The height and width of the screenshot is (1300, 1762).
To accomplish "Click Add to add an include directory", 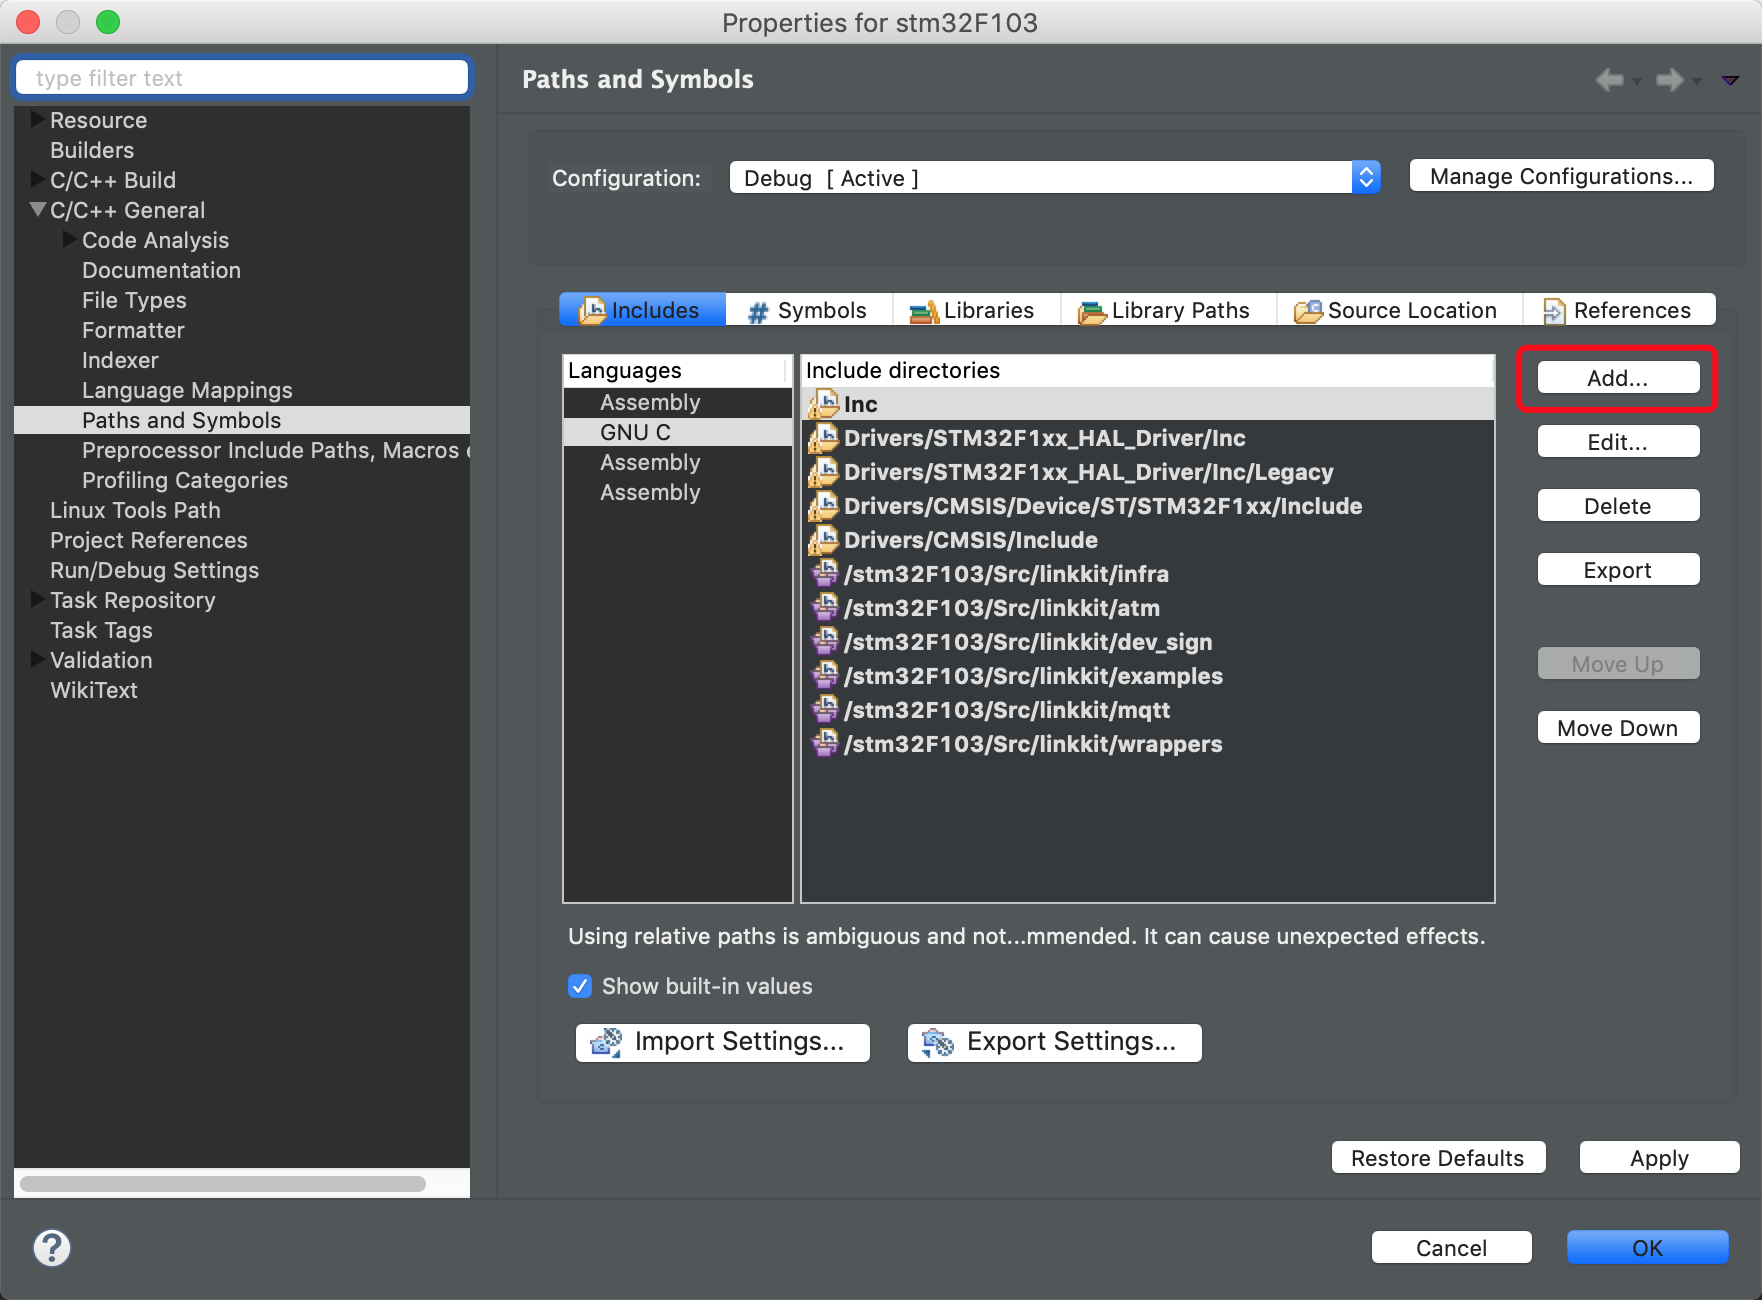I will (x=1617, y=378).
